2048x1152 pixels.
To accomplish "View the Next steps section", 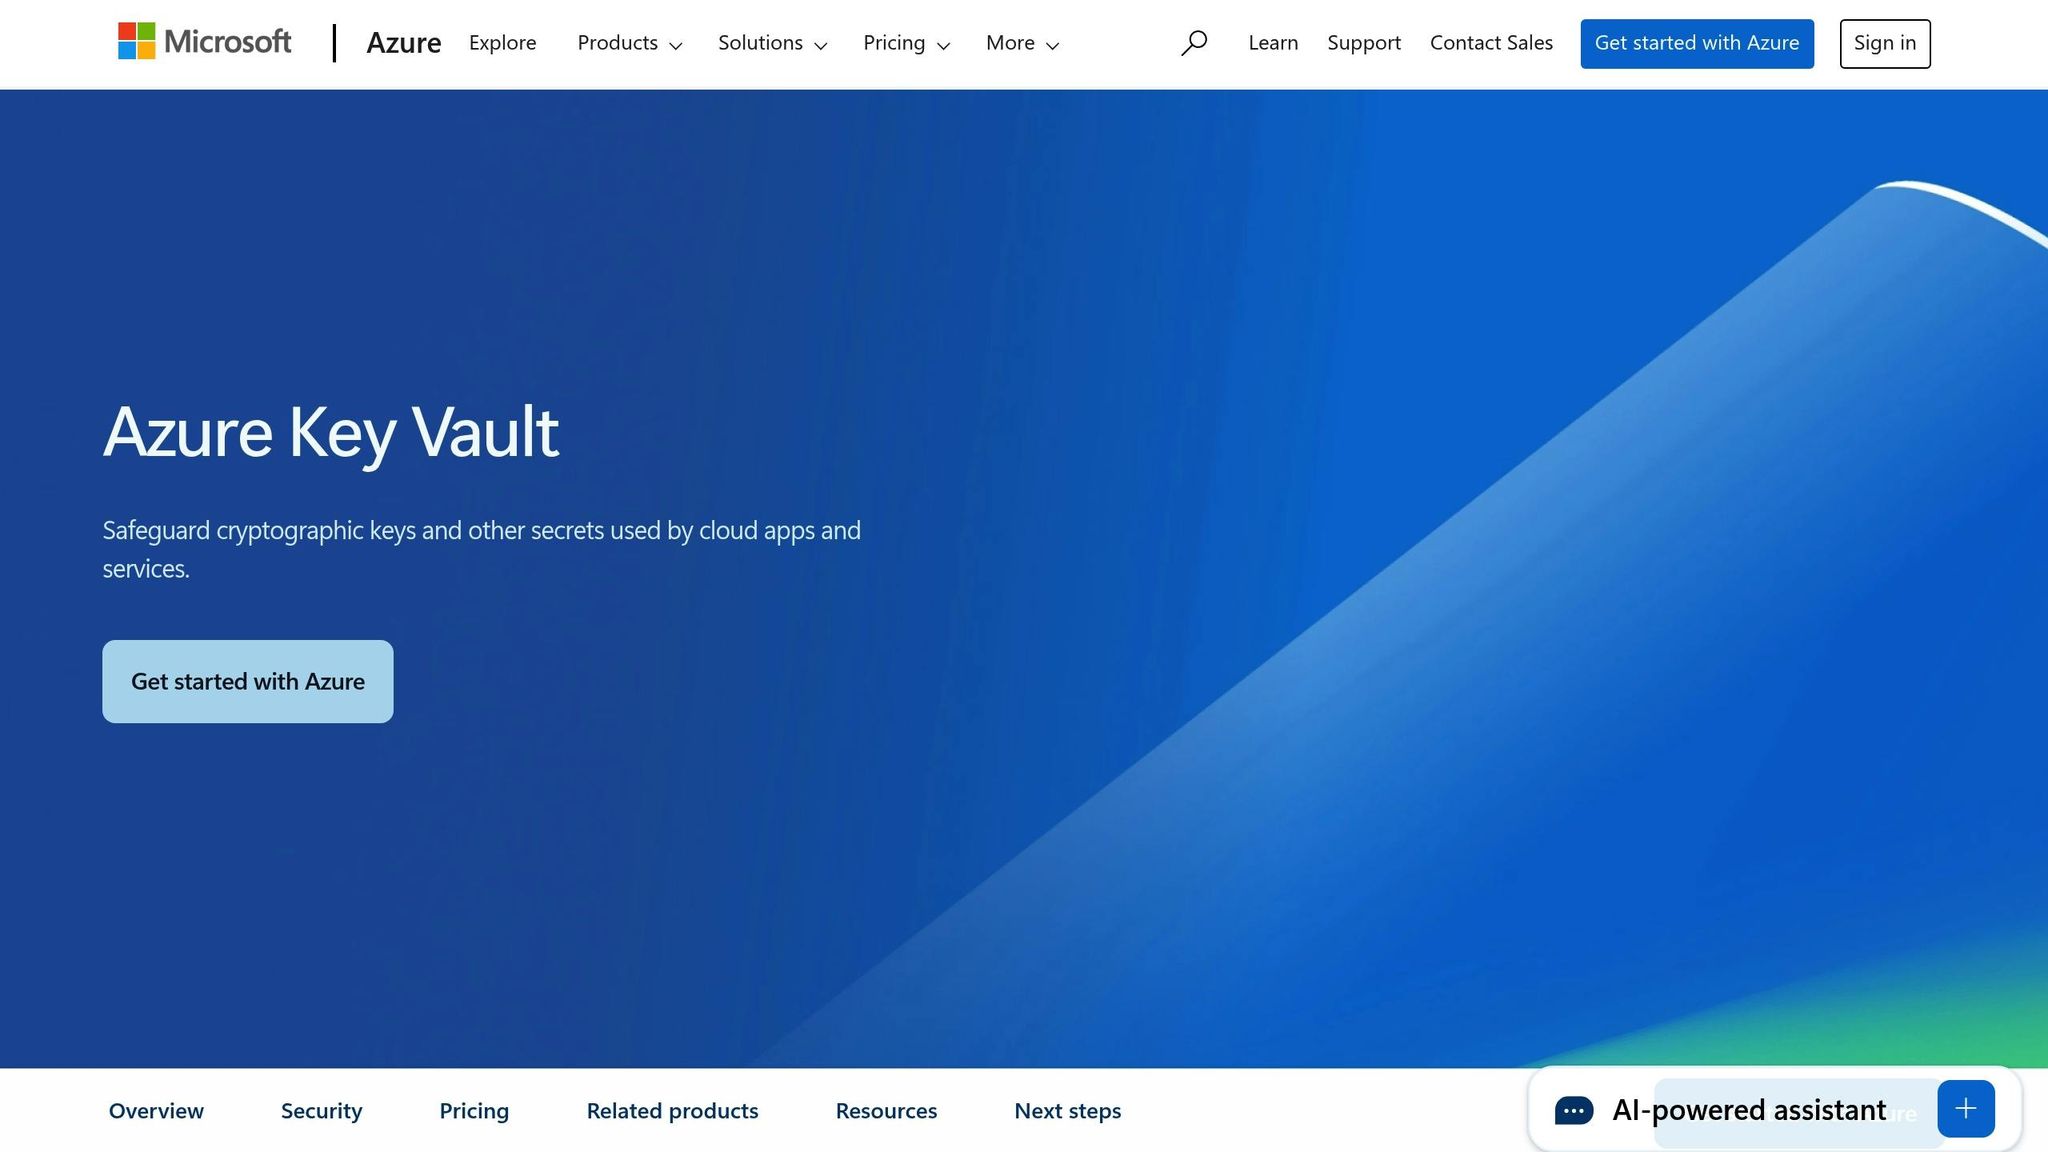I will coord(1067,1110).
